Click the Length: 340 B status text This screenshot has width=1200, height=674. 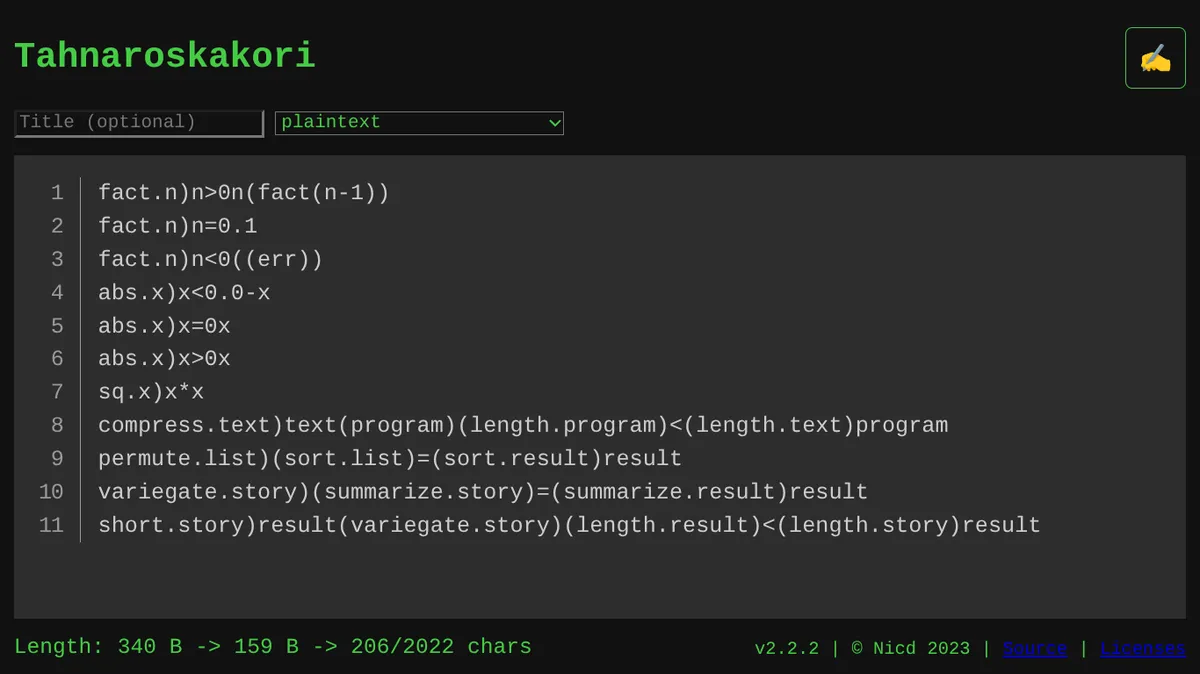(100, 647)
